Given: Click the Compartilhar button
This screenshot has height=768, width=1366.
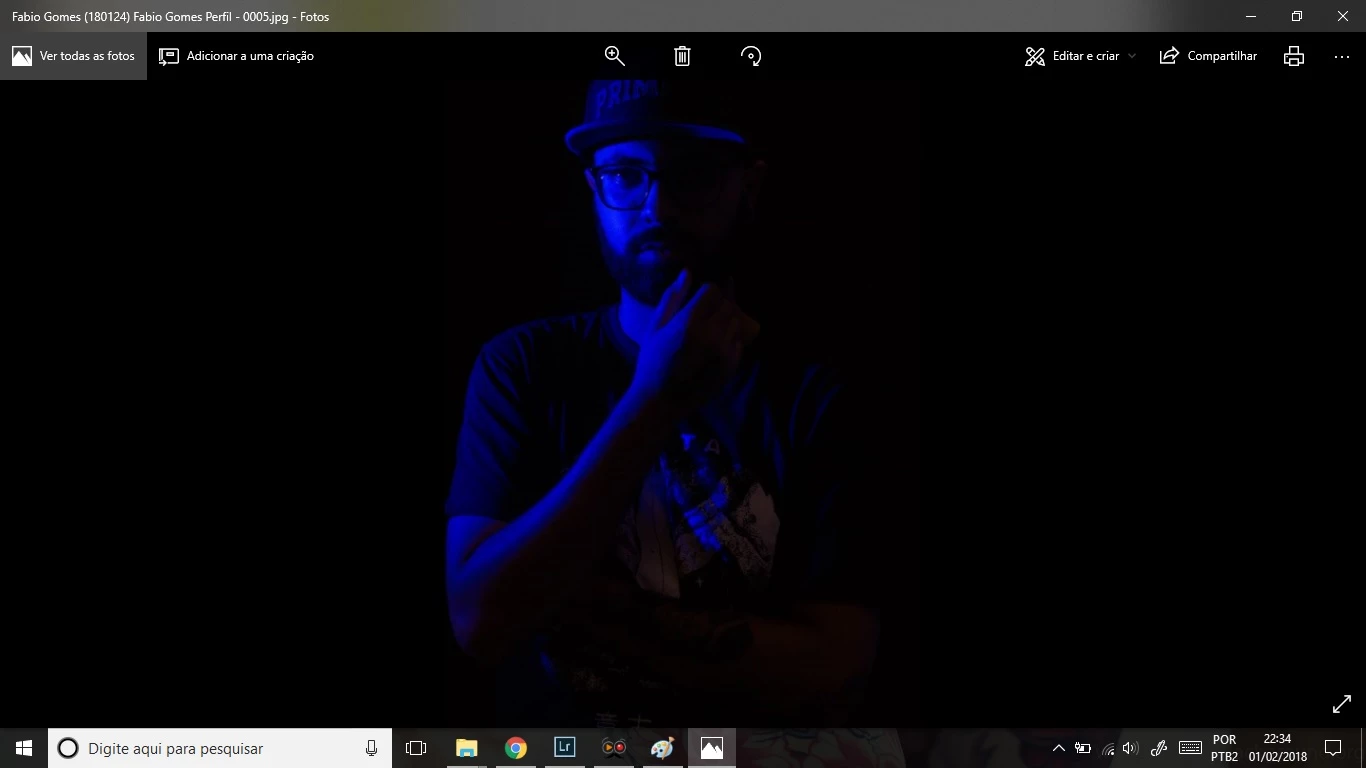Looking at the screenshot, I should point(1208,56).
